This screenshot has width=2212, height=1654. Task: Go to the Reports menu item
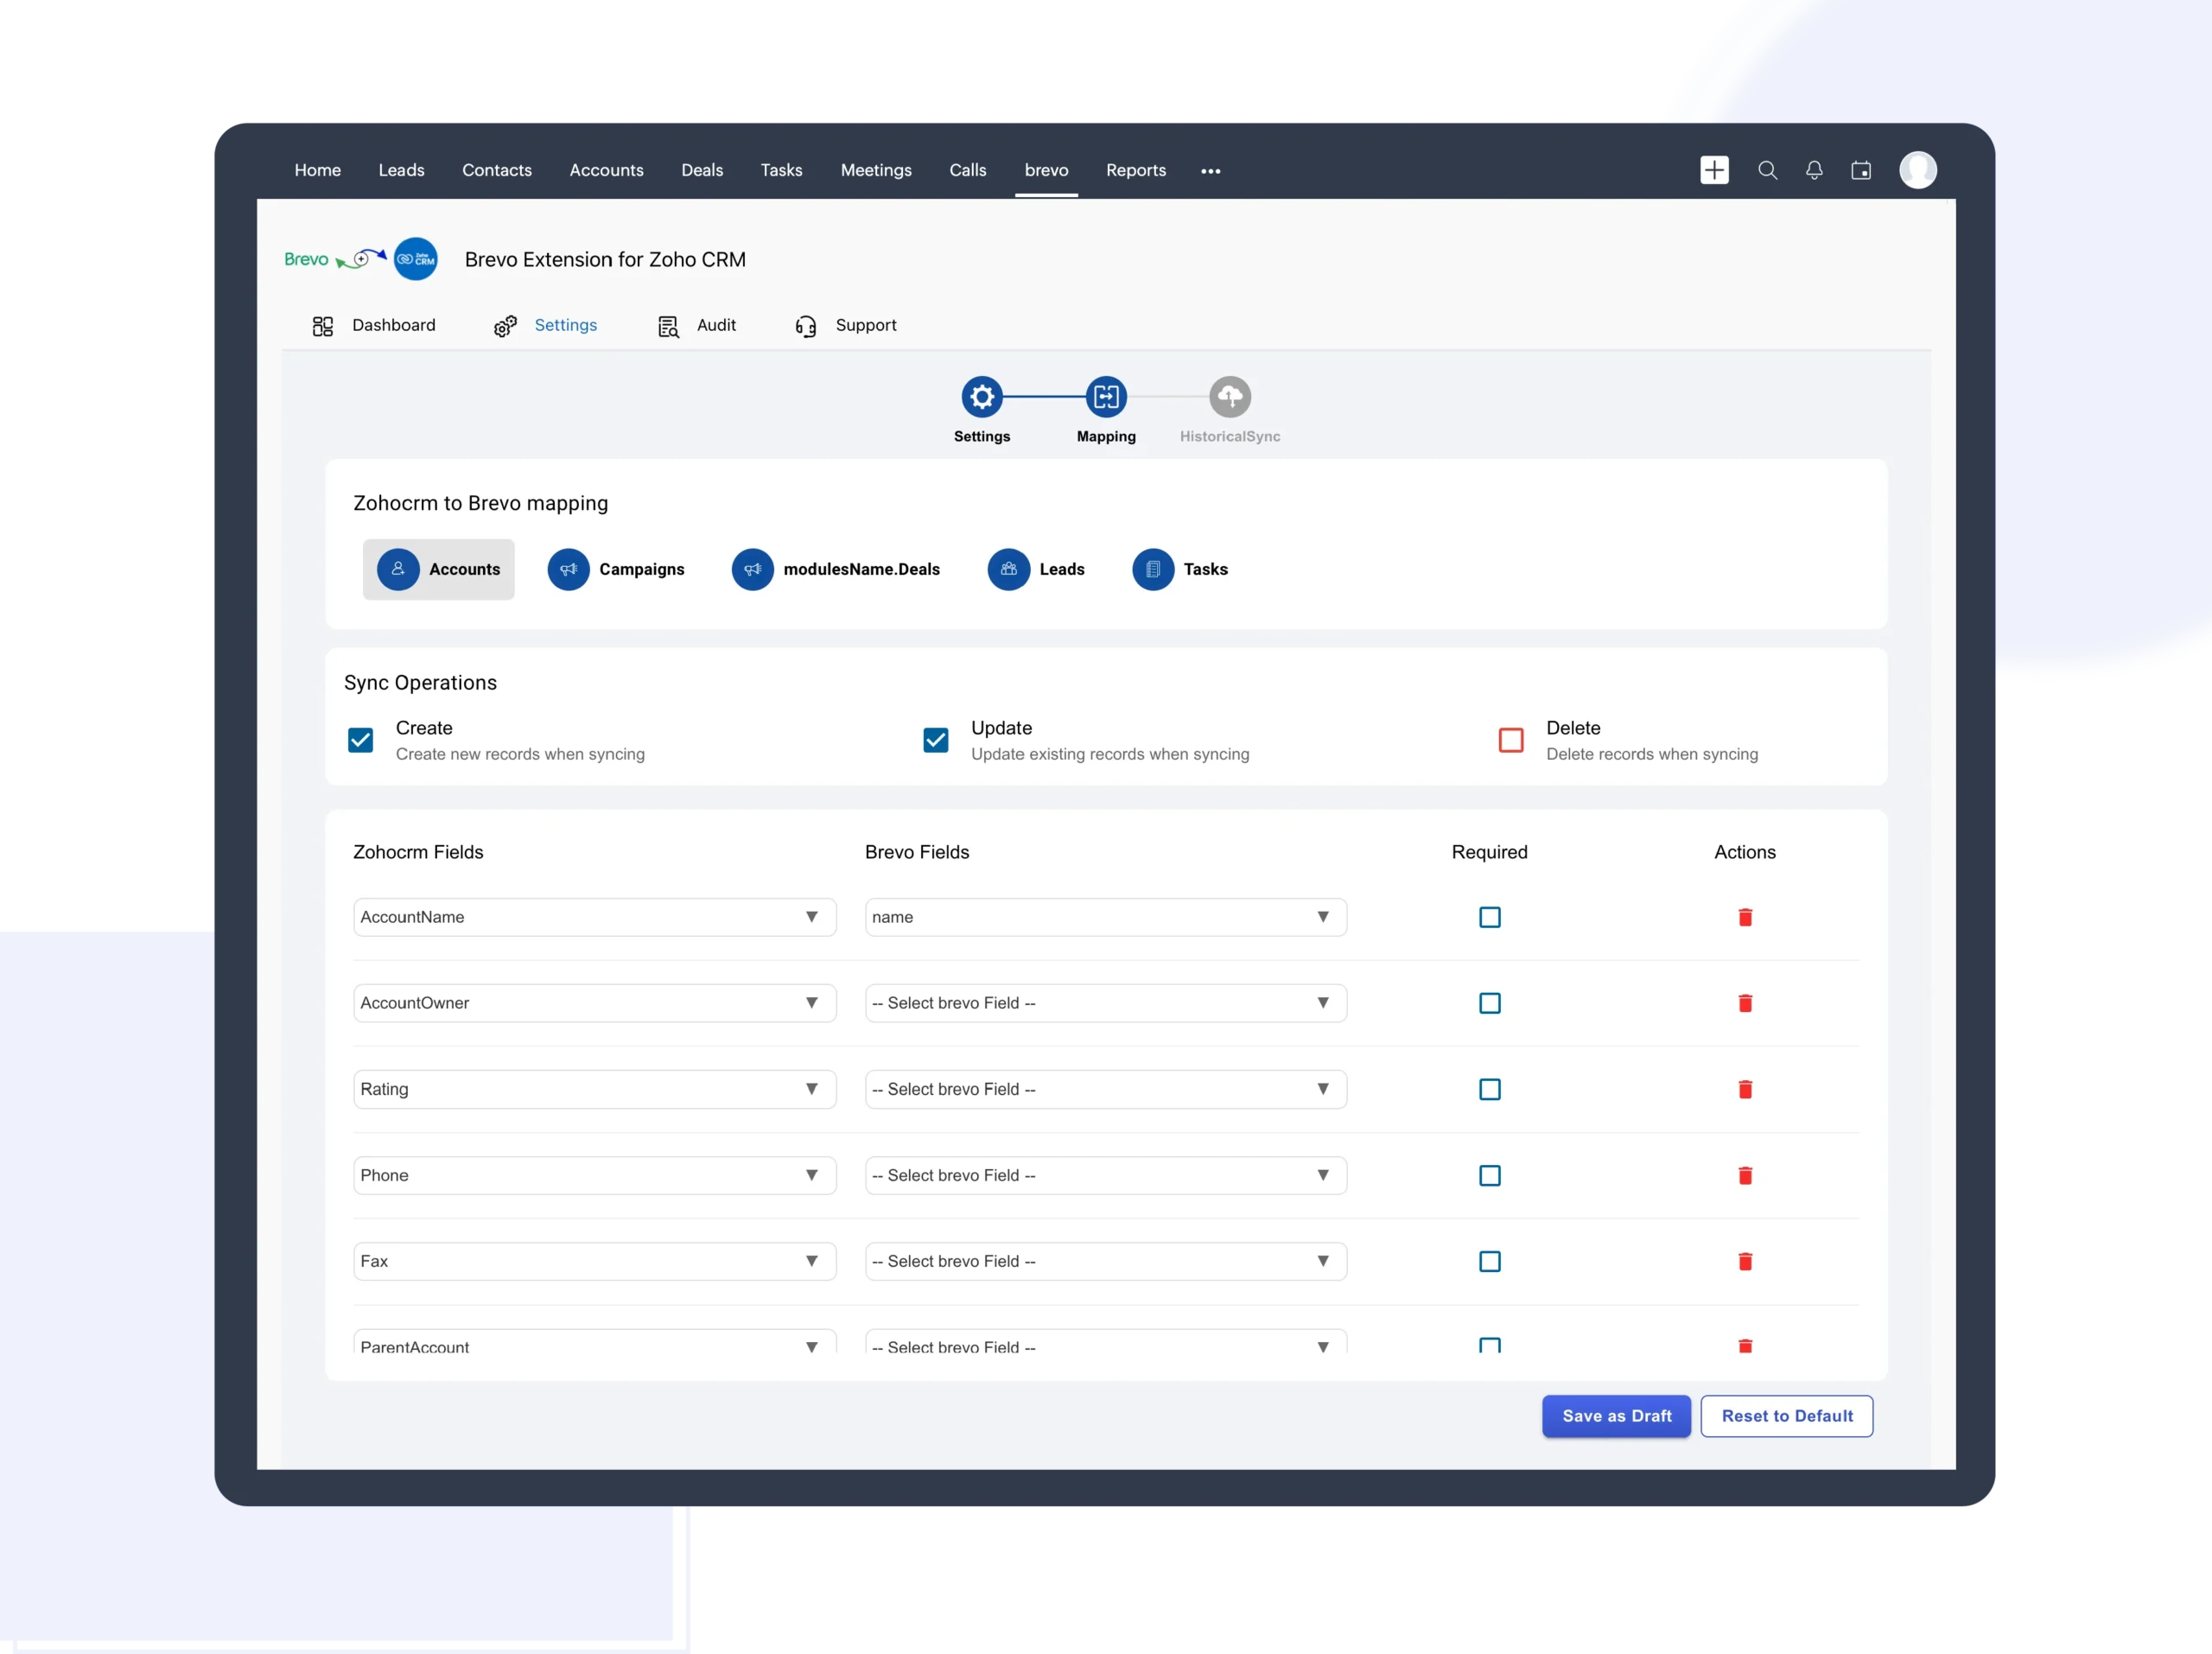(1135, 170)
